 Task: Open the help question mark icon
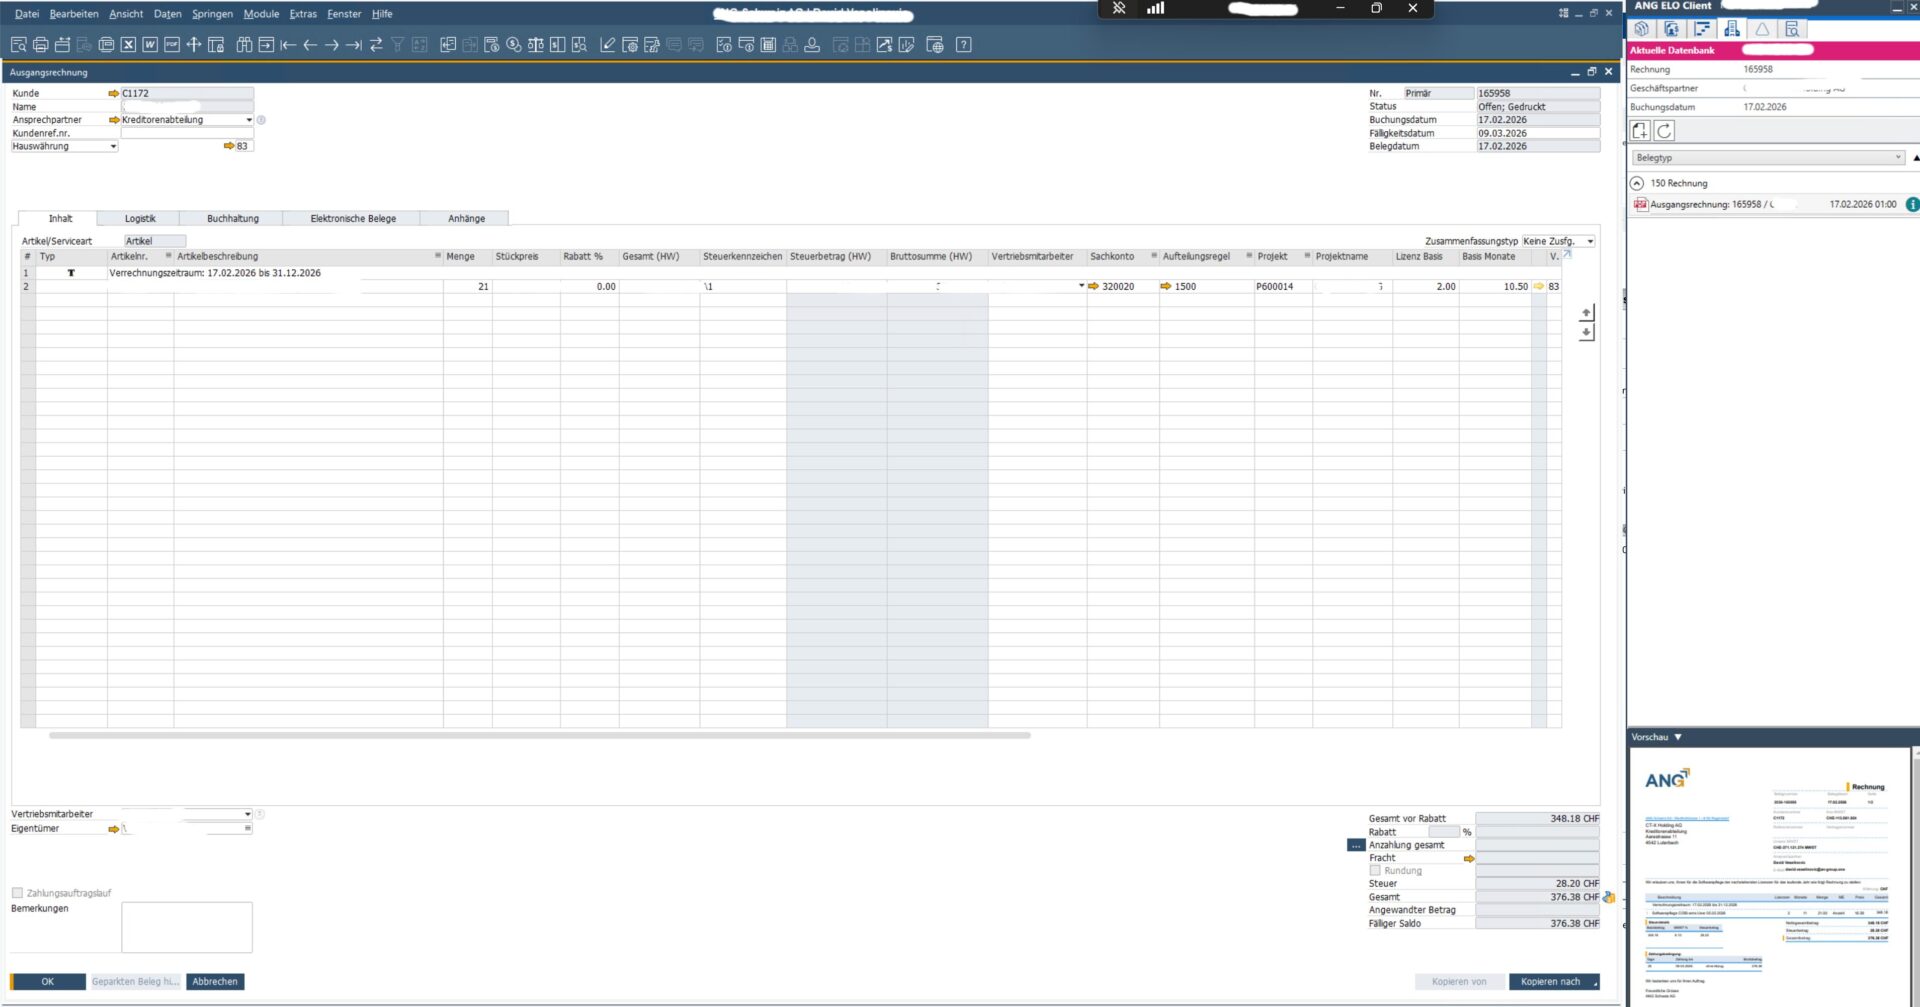click(963, 45)
